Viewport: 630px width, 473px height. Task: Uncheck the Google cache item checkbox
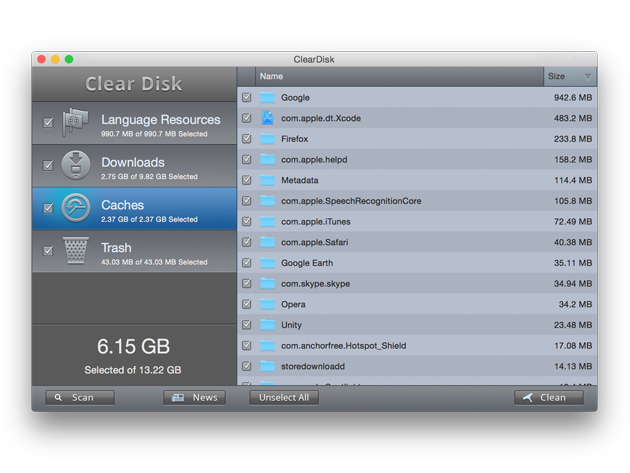click(x=247, y=97)
